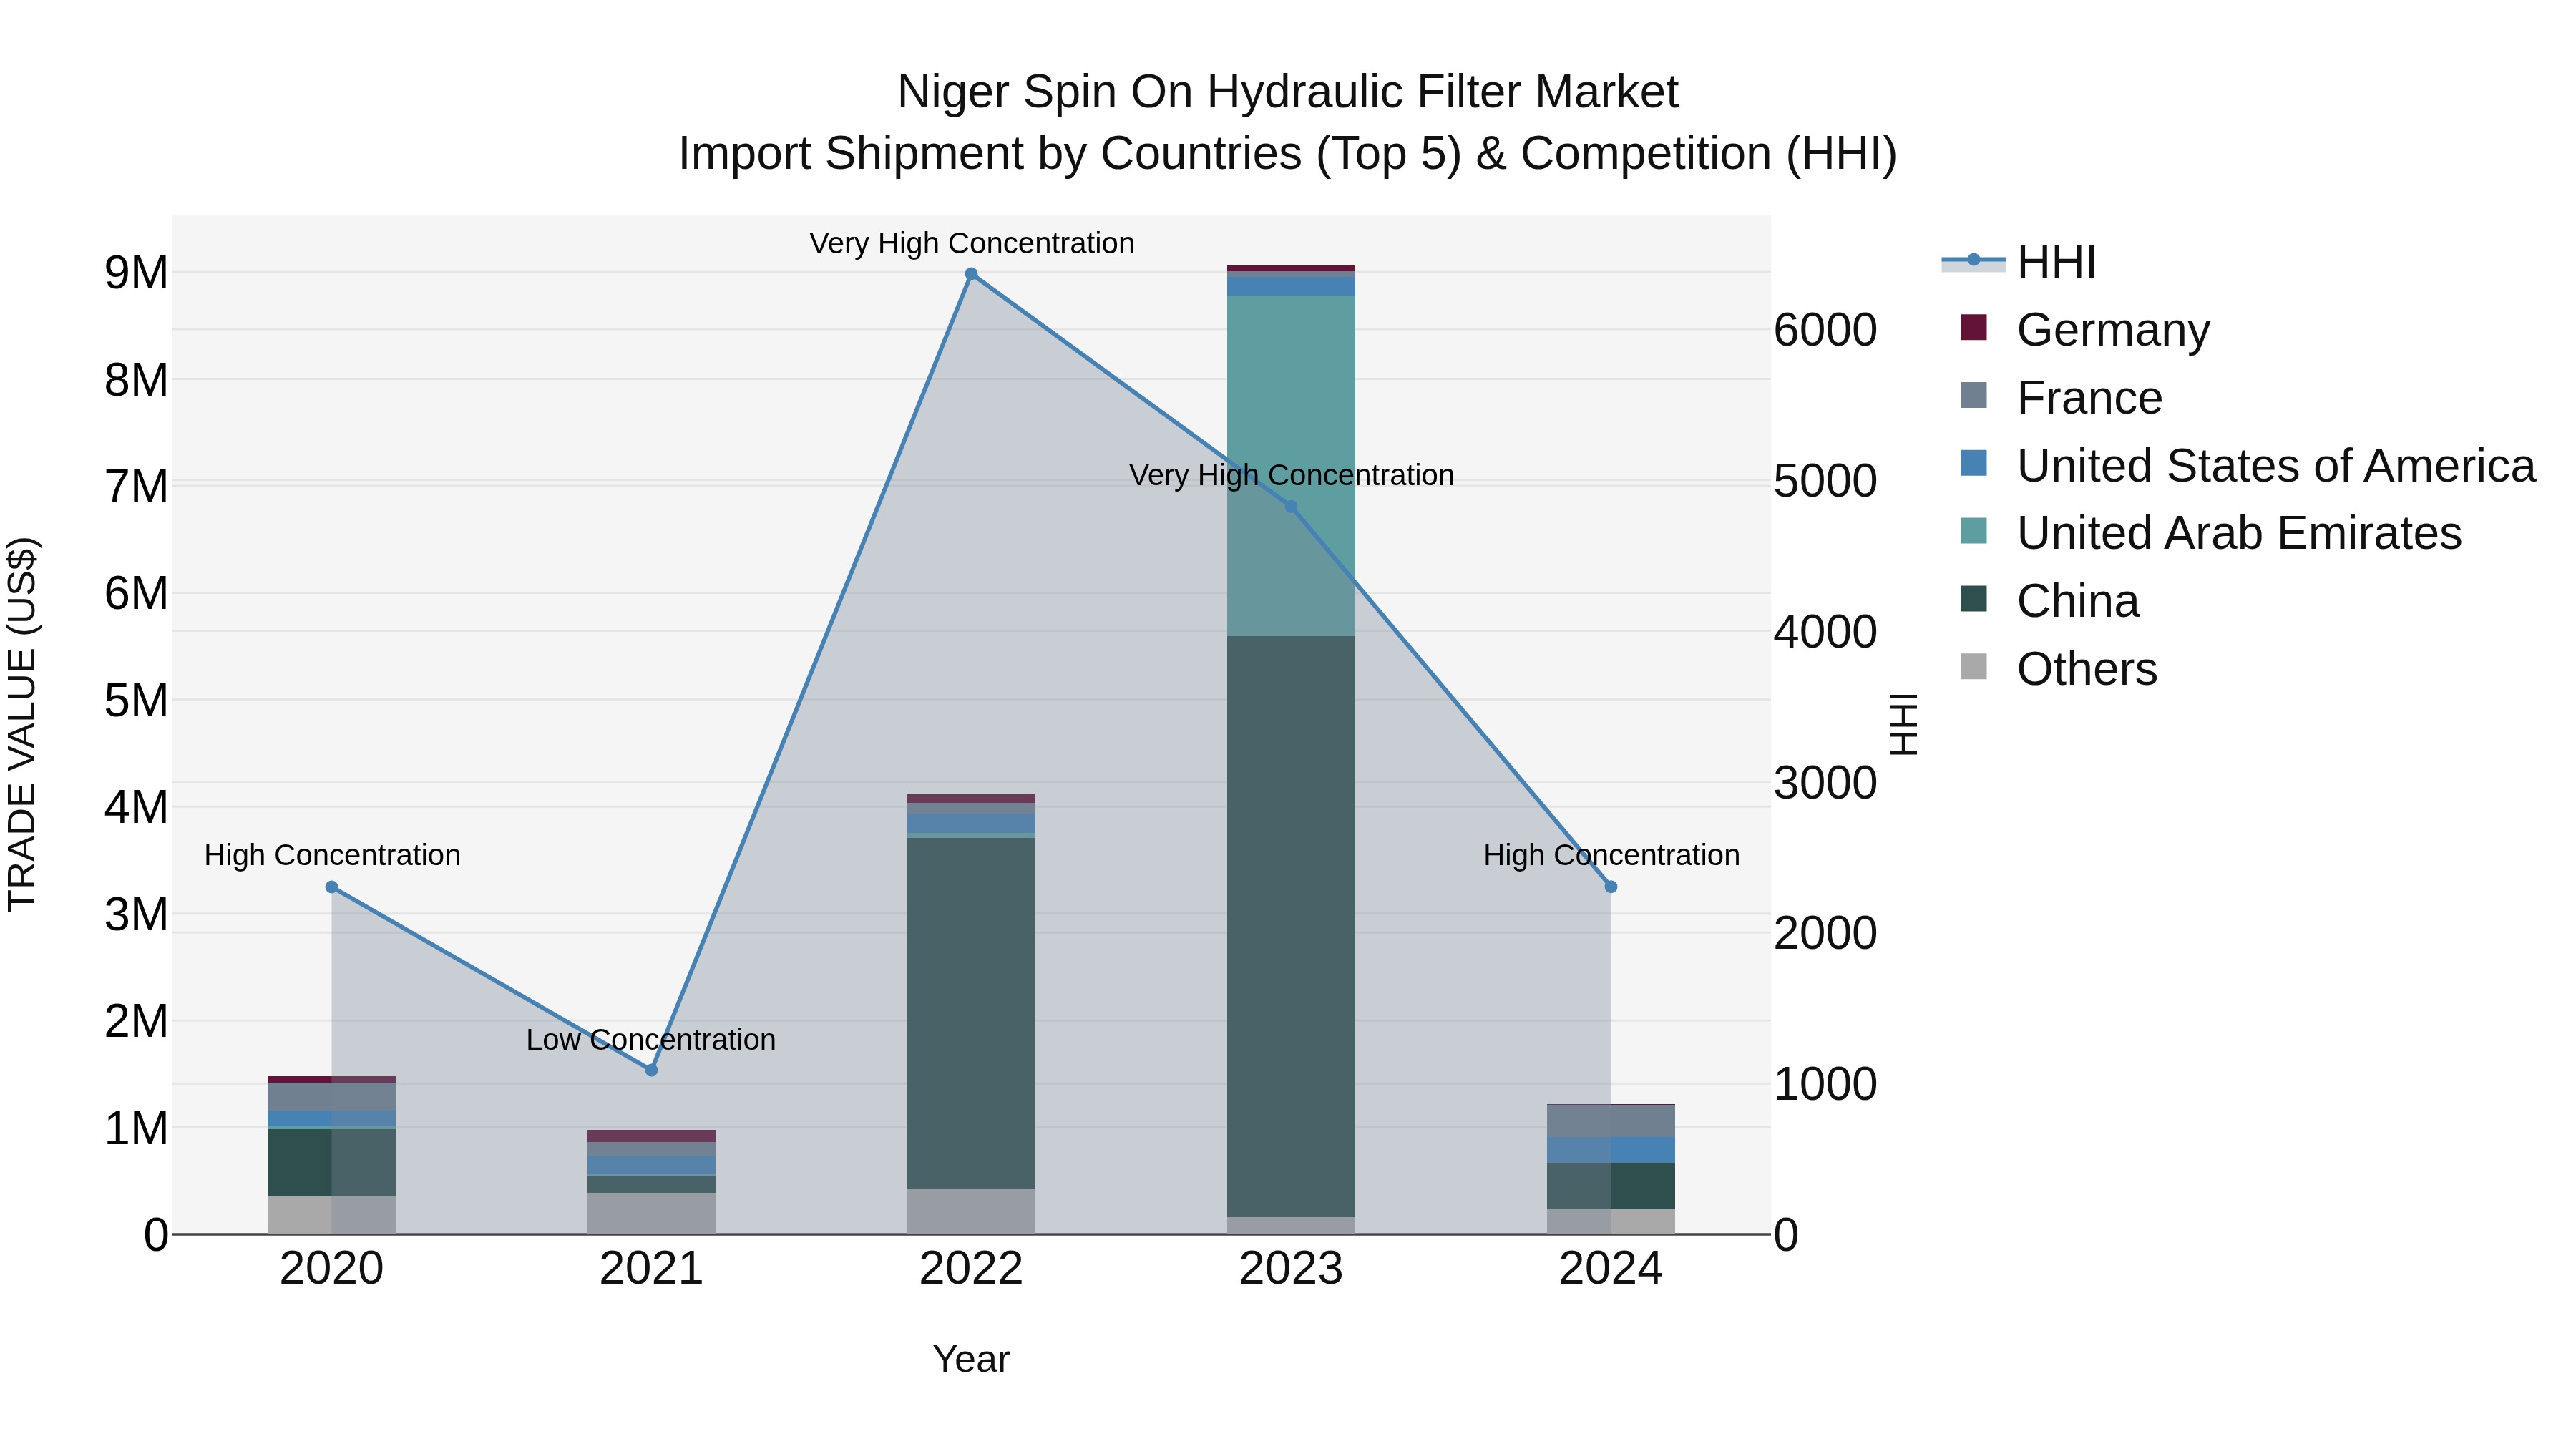
Task: Click the 2021 x-axis tick label
Action: [x=651, y=1269]
